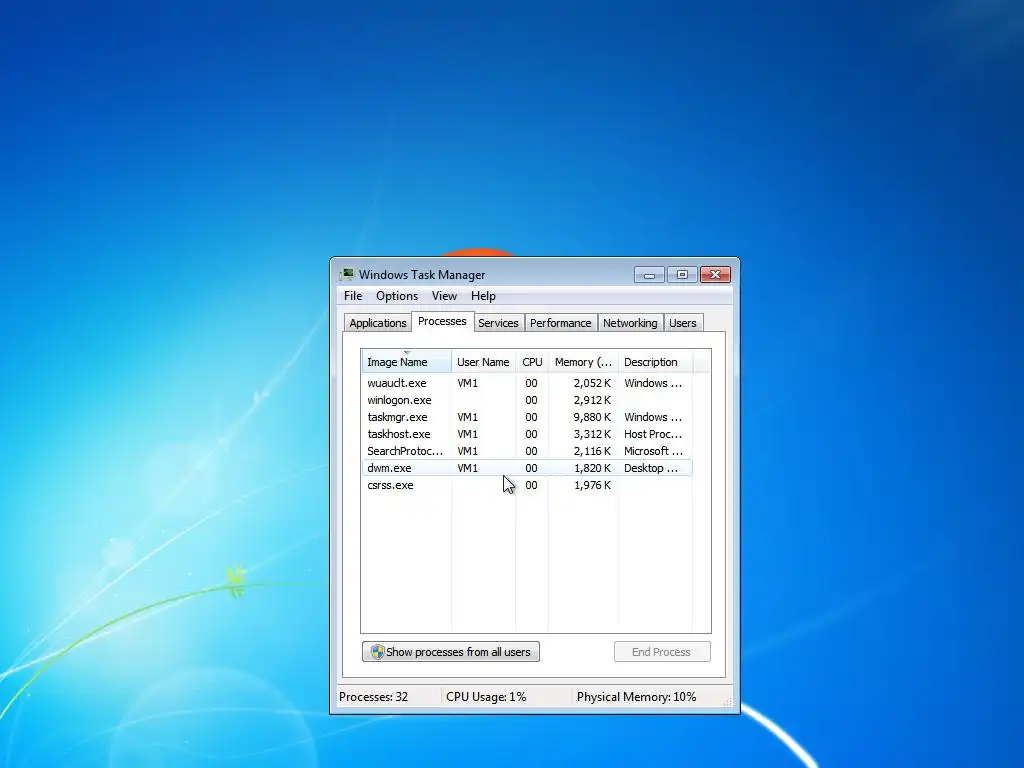Open the Help menu

pos(483,296)
